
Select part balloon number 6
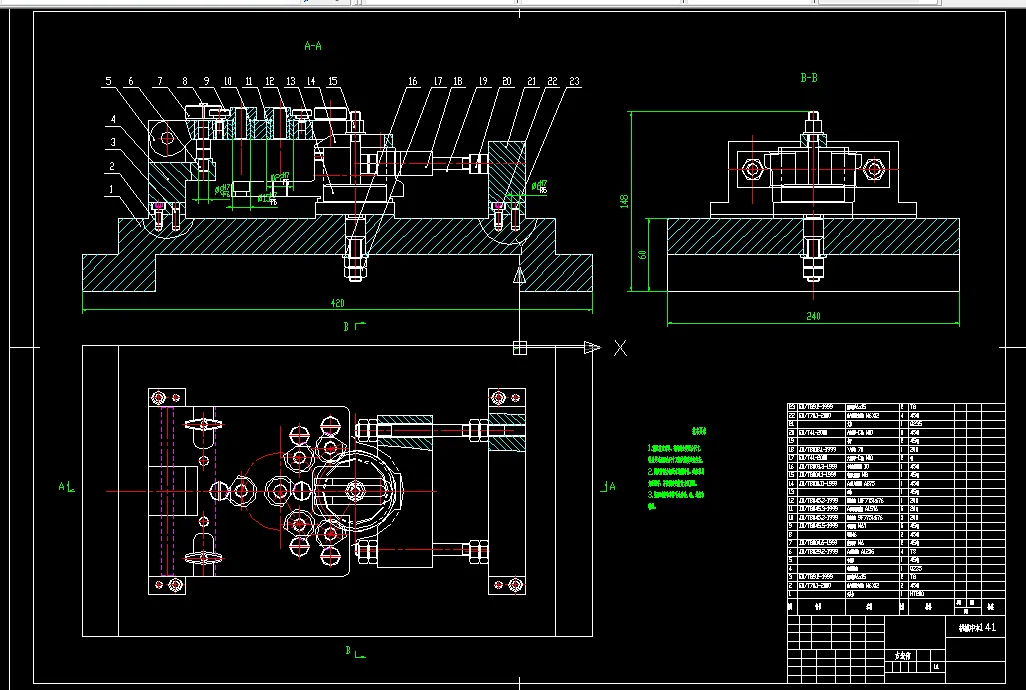pos(131,81)
